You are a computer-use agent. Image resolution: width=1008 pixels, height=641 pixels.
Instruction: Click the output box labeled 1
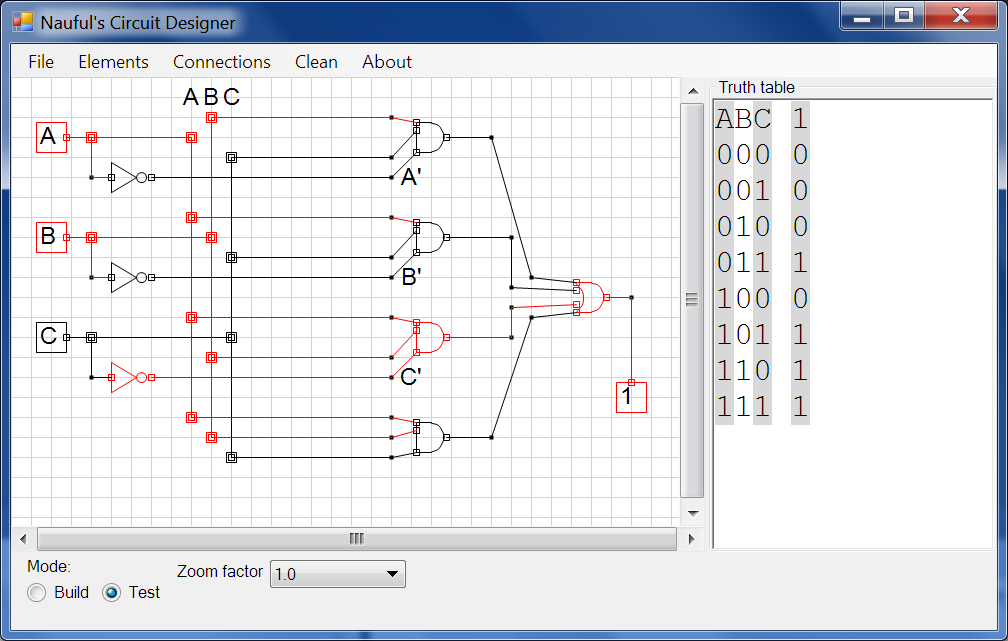[631, 397]
